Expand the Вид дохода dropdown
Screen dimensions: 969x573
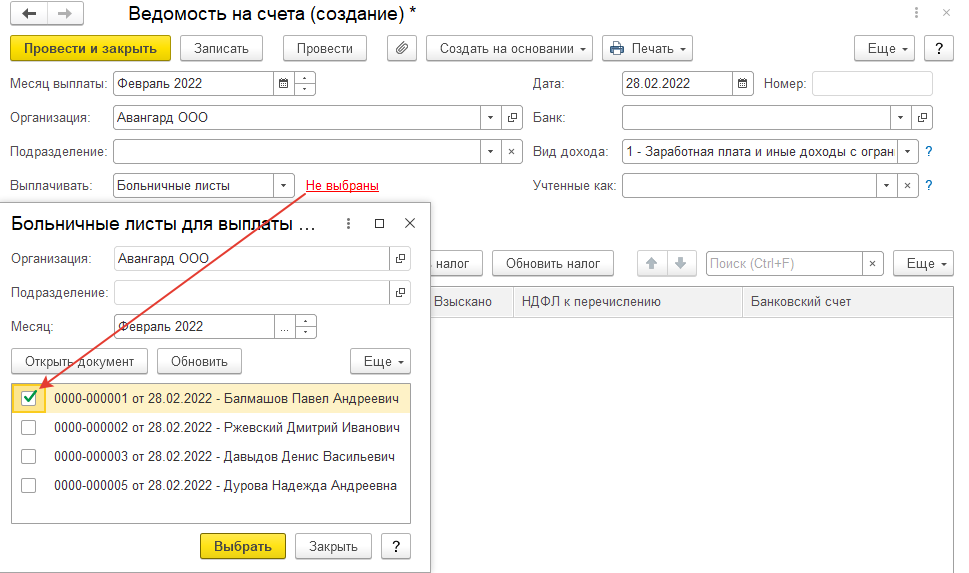coord(907,151)
